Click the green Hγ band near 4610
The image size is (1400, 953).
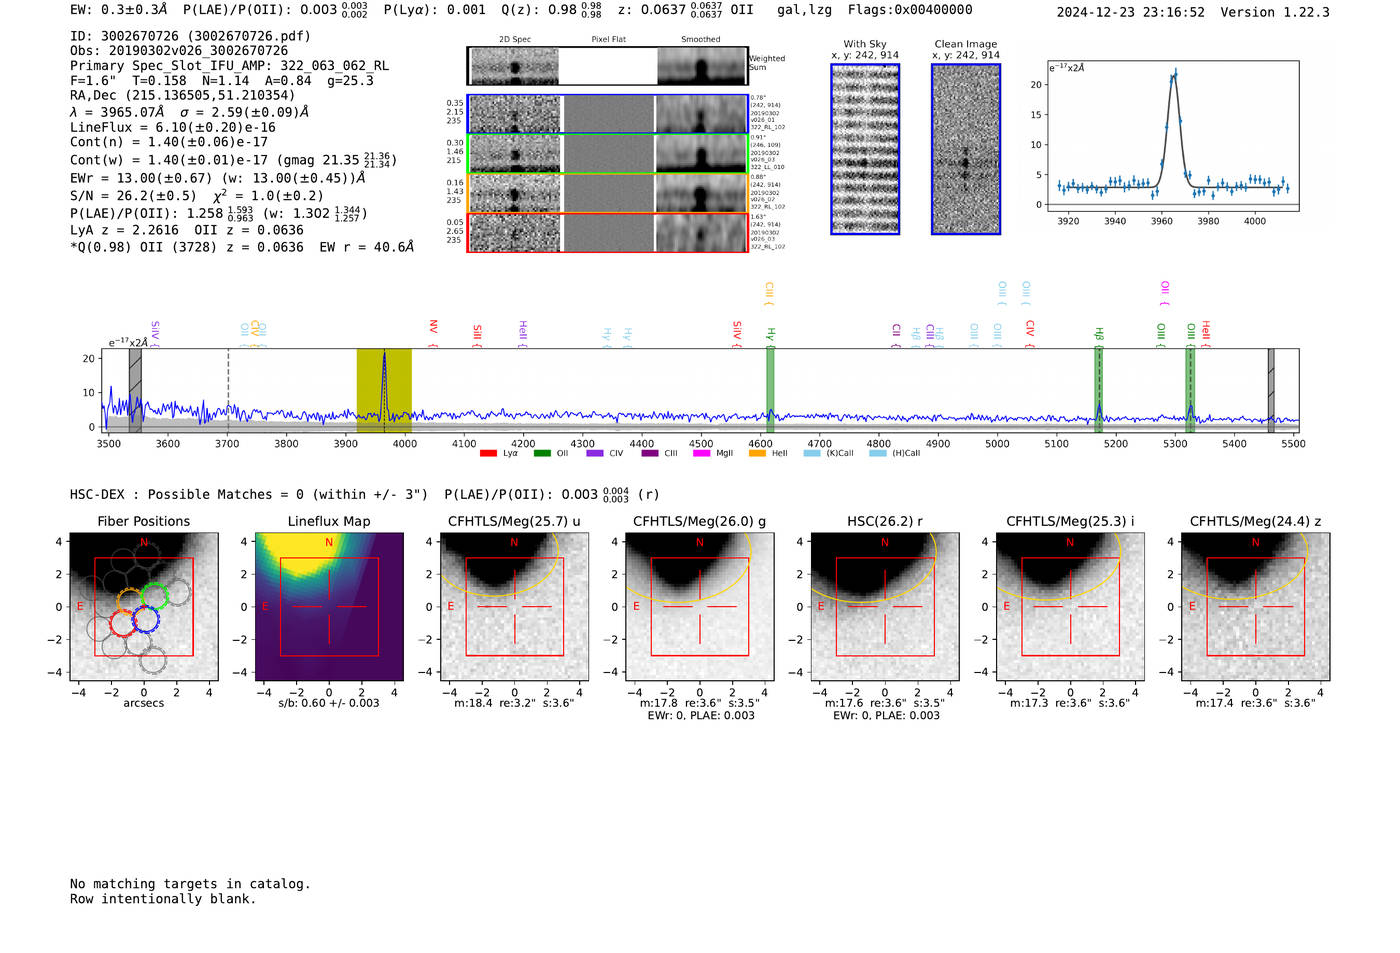click(770, 391)
